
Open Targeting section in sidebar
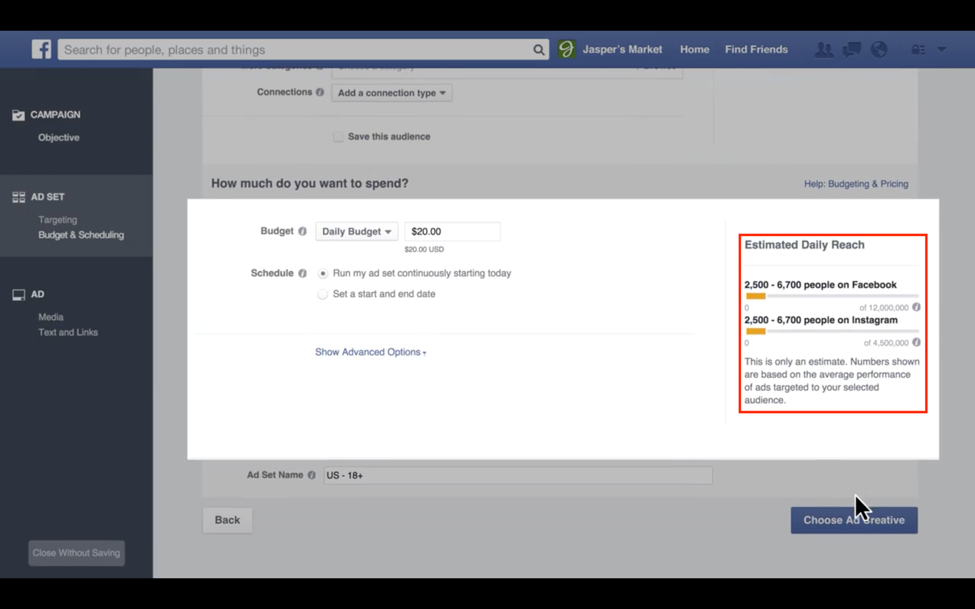click(57, 219)
